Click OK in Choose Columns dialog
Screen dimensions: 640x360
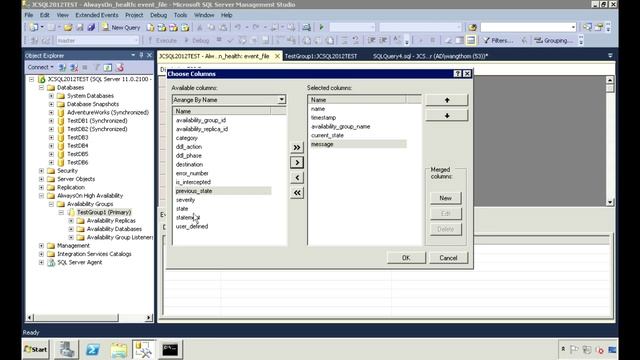point(406,258)
